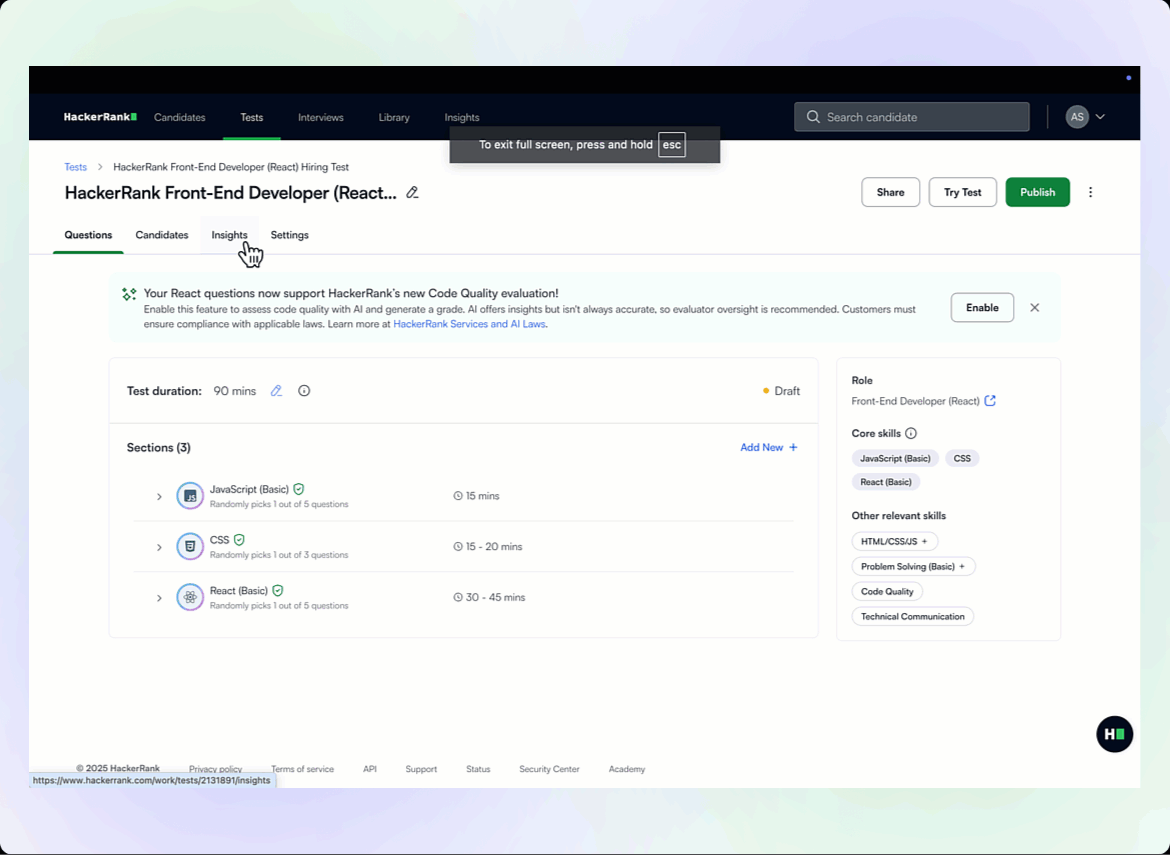
Task: Open the Candidates top navigation item
Action: click(179, 117)
